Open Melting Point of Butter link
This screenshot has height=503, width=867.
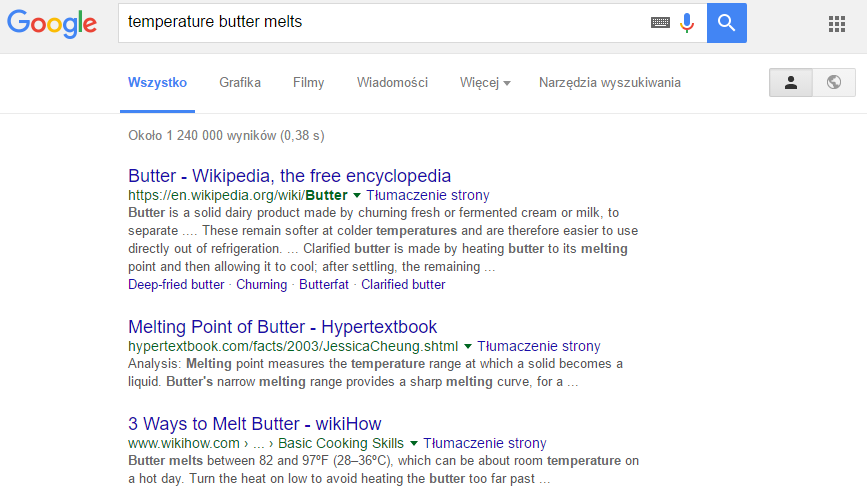click(x=282, y=327)
